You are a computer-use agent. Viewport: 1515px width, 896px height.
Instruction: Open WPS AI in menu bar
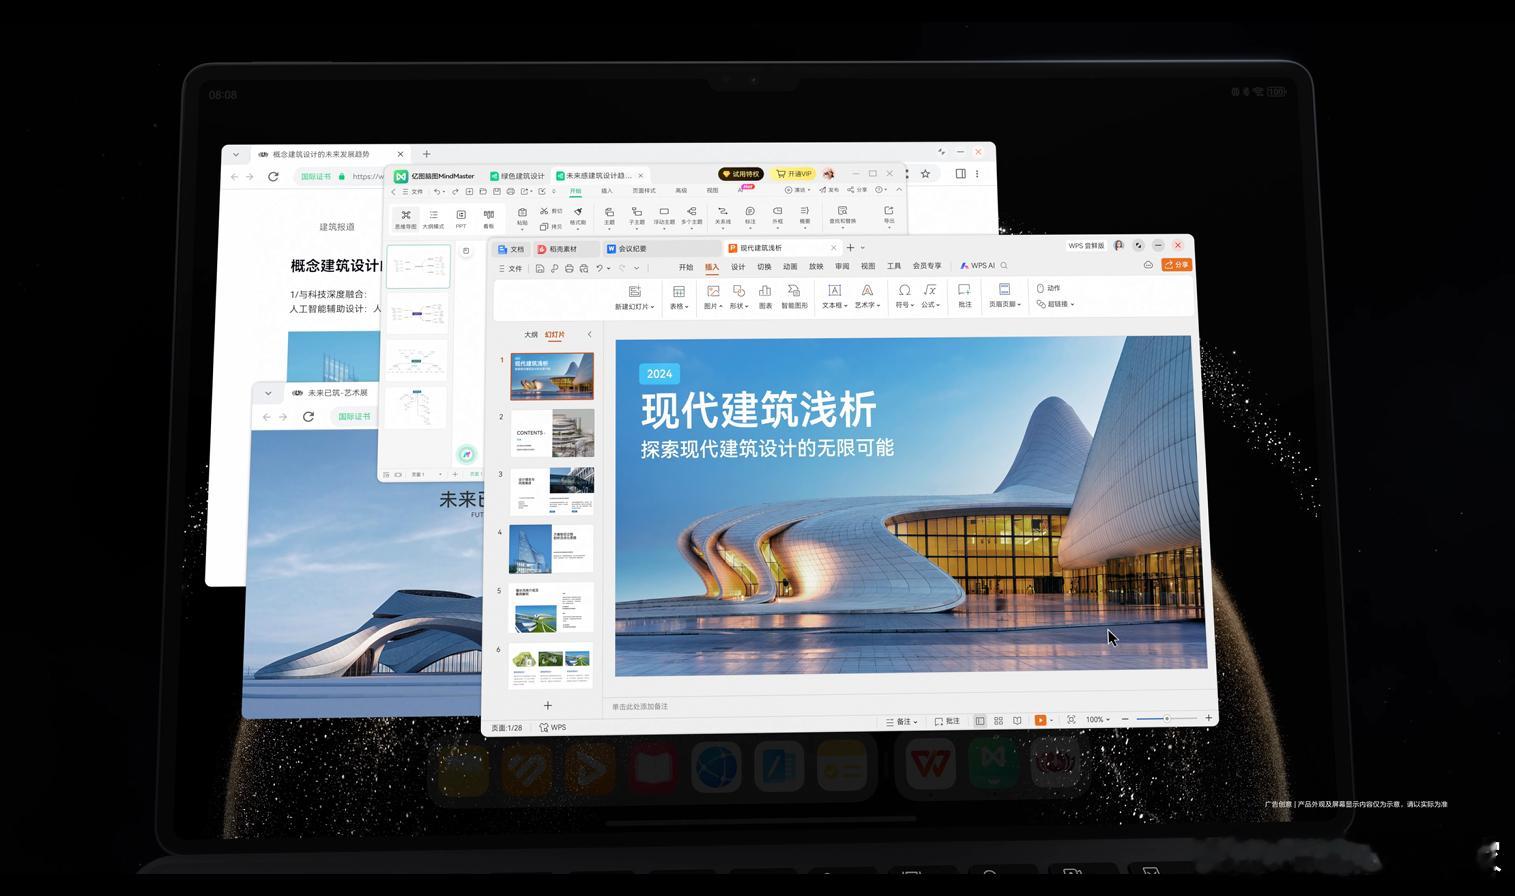[978, 266]
